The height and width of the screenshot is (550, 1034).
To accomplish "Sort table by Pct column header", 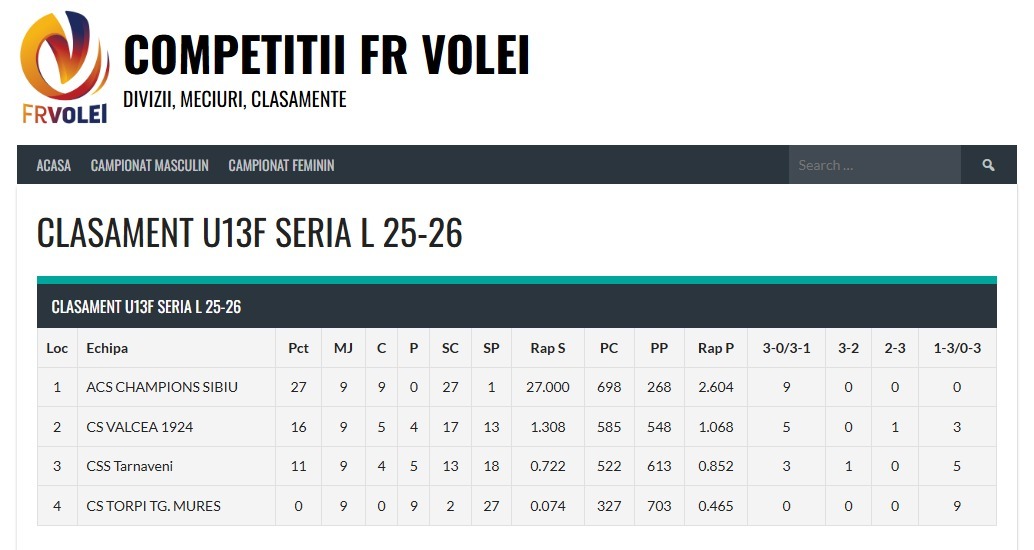I will [x=298, y=348].
